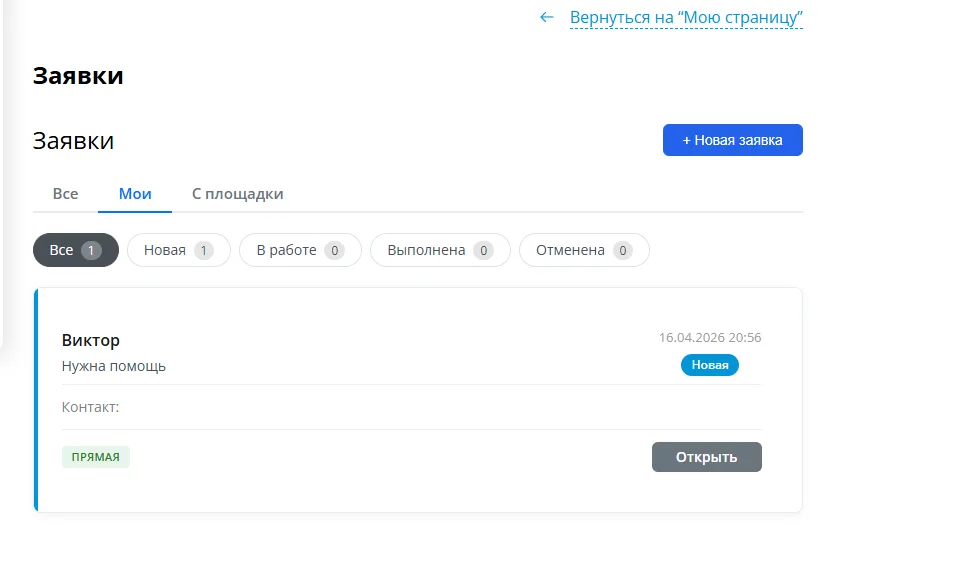Open Виктор's request with "Открыть"
The image size is (959, 574).
click(x=706, y=457)
